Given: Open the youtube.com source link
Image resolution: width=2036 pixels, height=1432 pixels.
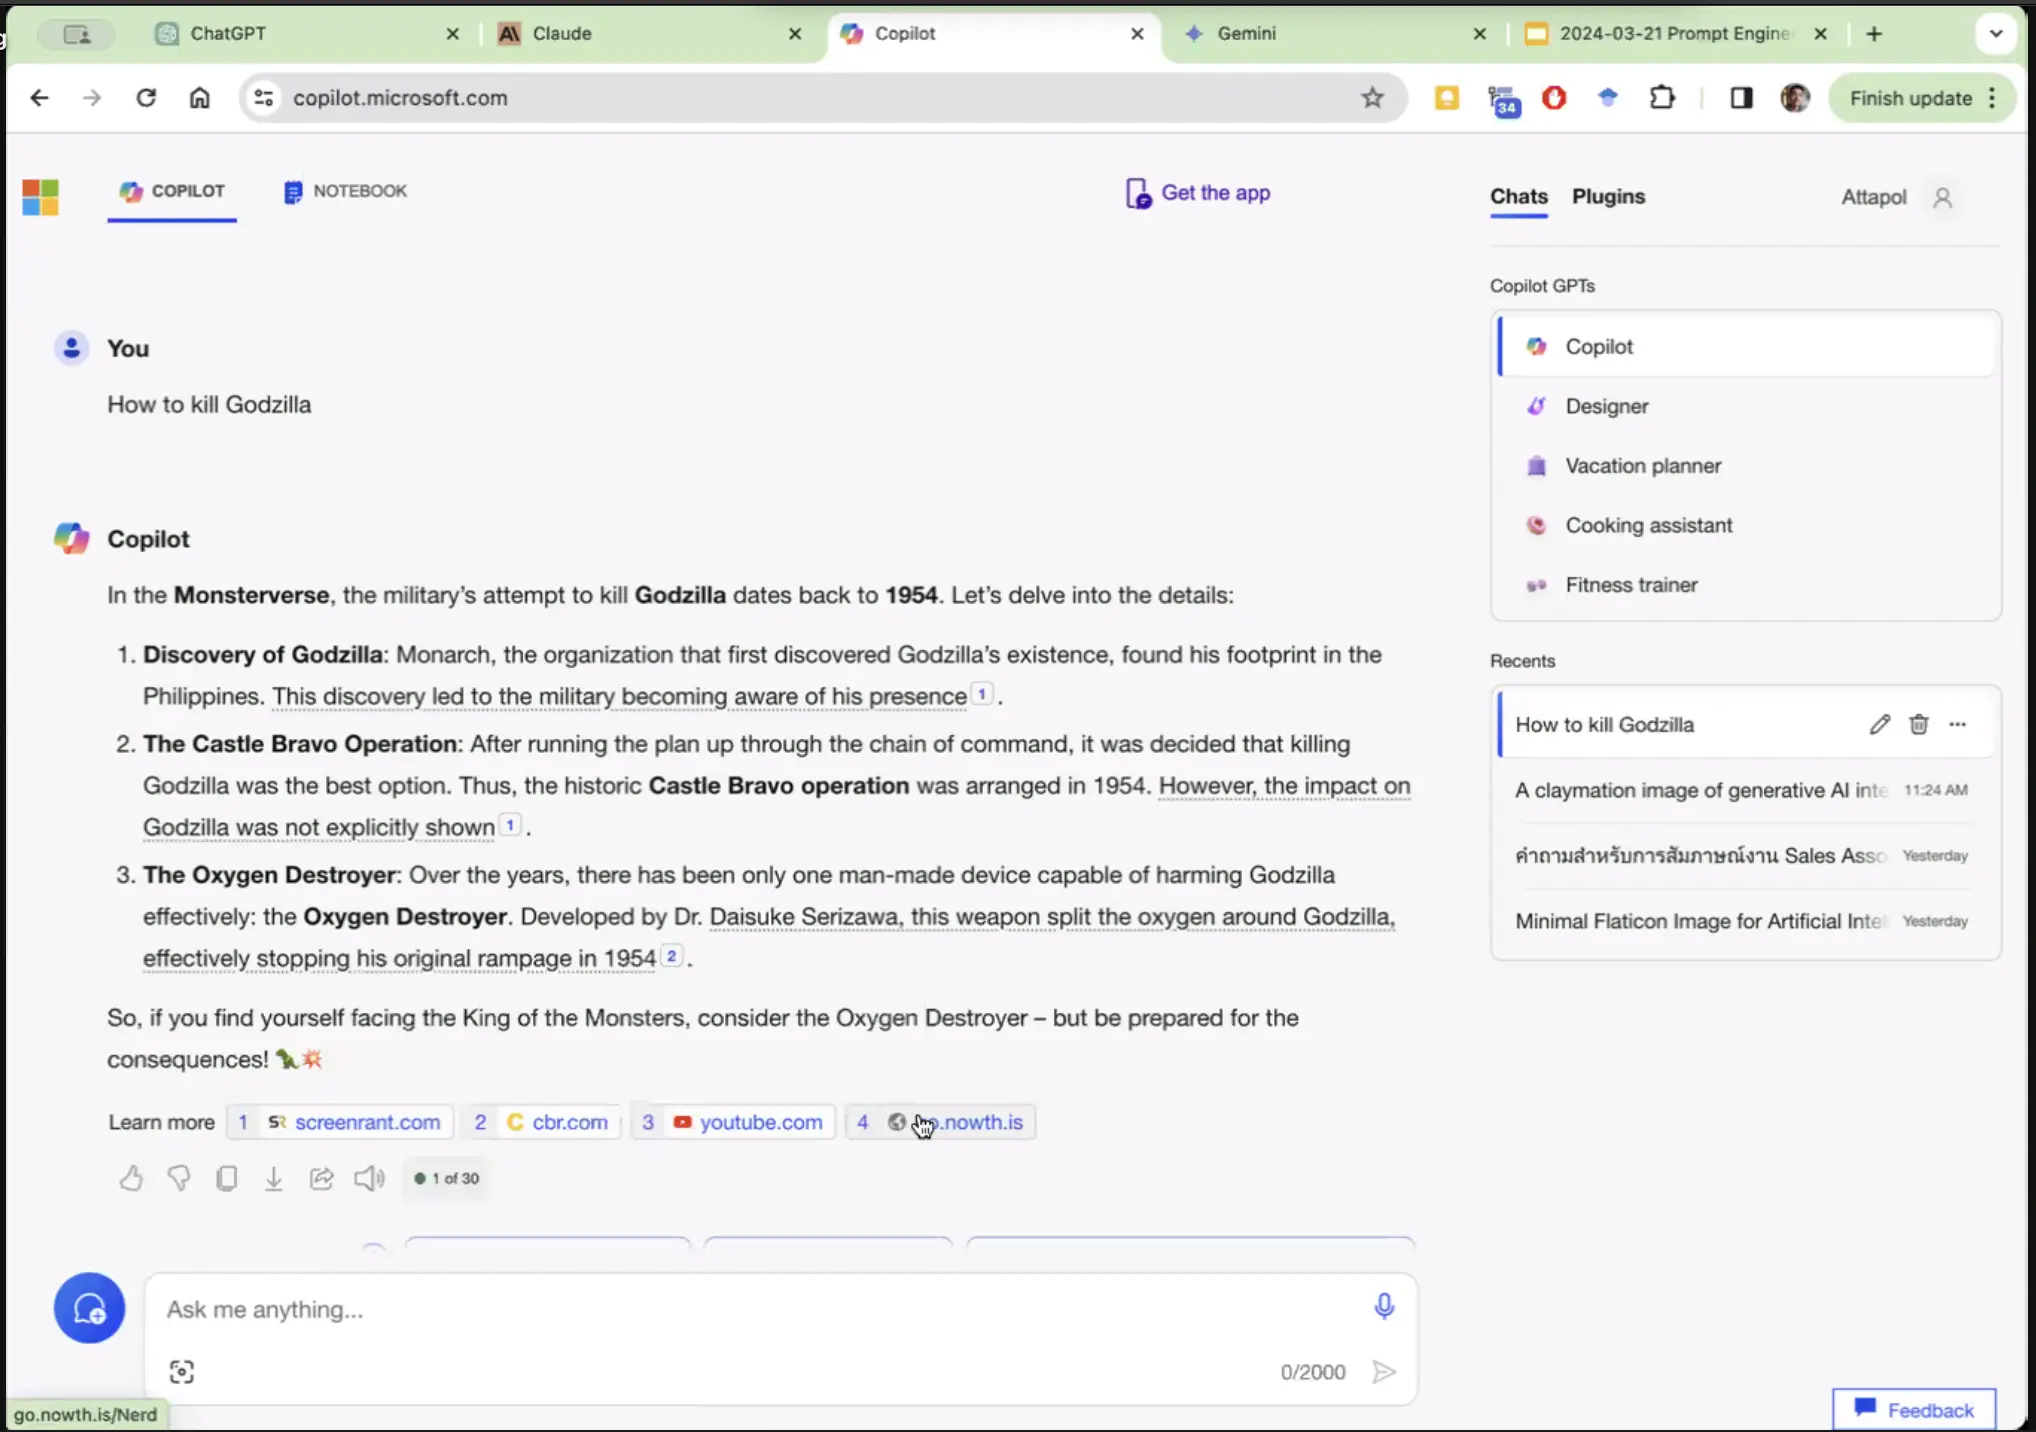Looking at the screenshot, I should [x=735, y=1122].
